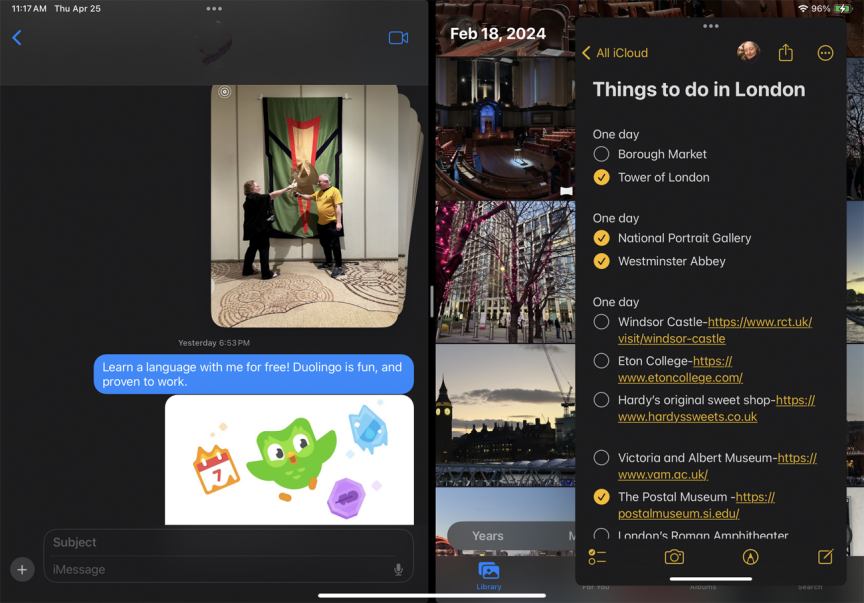Viewport: 864px width, 603px height.
Task: Tap the battery status icon
Action: tap(843, 9)
